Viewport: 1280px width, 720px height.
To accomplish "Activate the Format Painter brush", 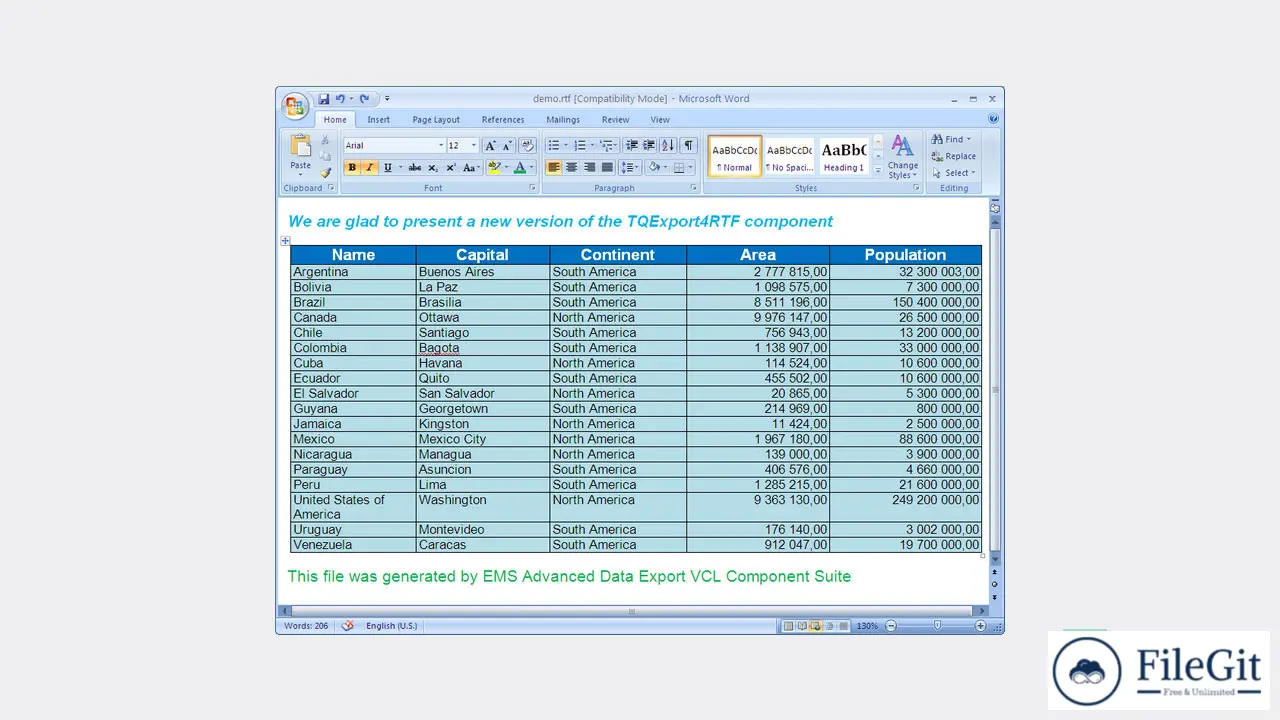I will point(325,173).
